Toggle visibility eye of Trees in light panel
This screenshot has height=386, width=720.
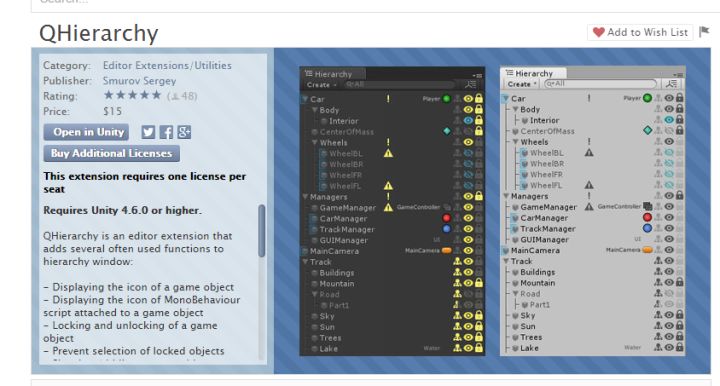pos(669,337)
